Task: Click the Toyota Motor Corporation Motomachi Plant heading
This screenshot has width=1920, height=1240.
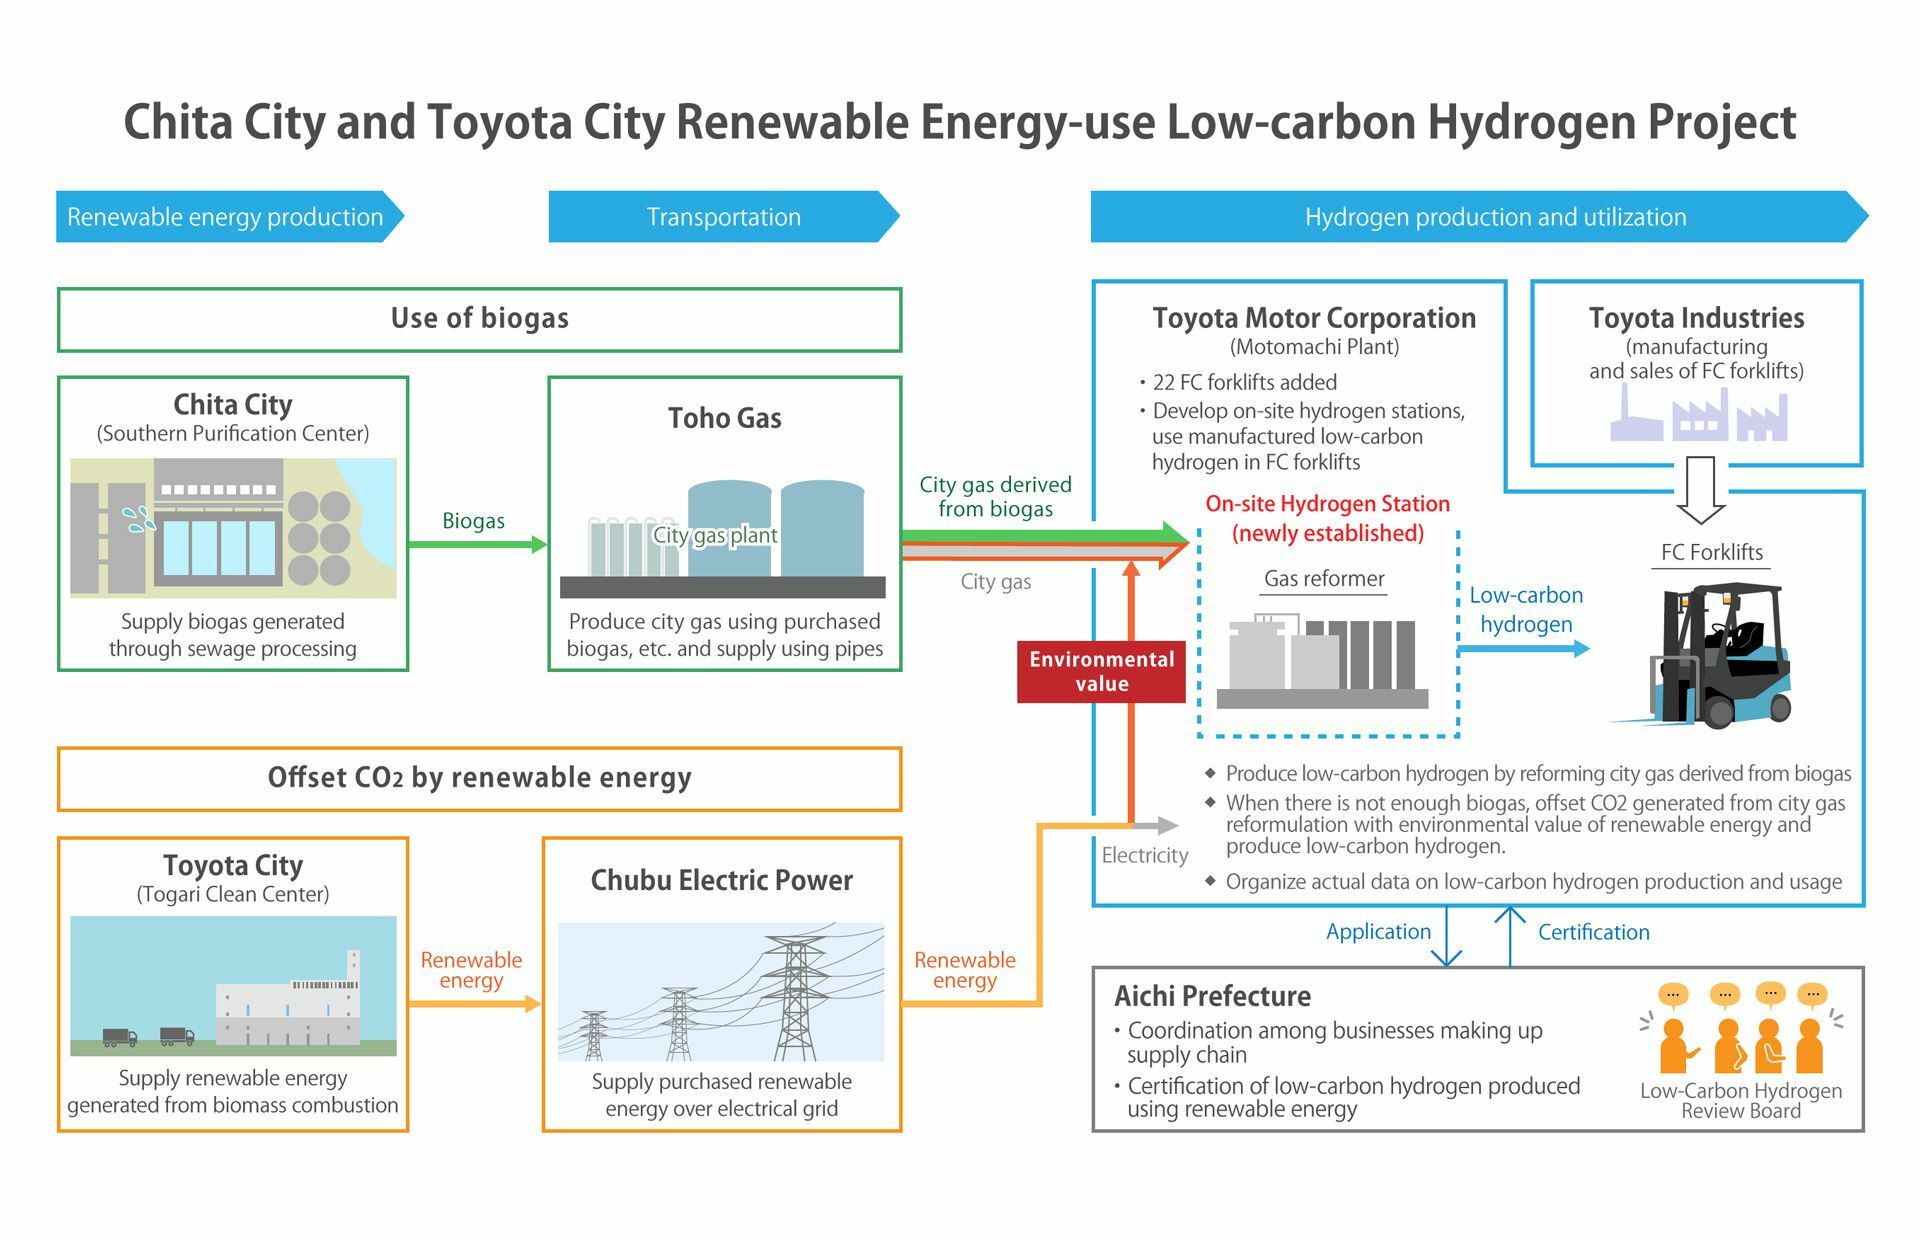Action: [x=1315, y=318]
